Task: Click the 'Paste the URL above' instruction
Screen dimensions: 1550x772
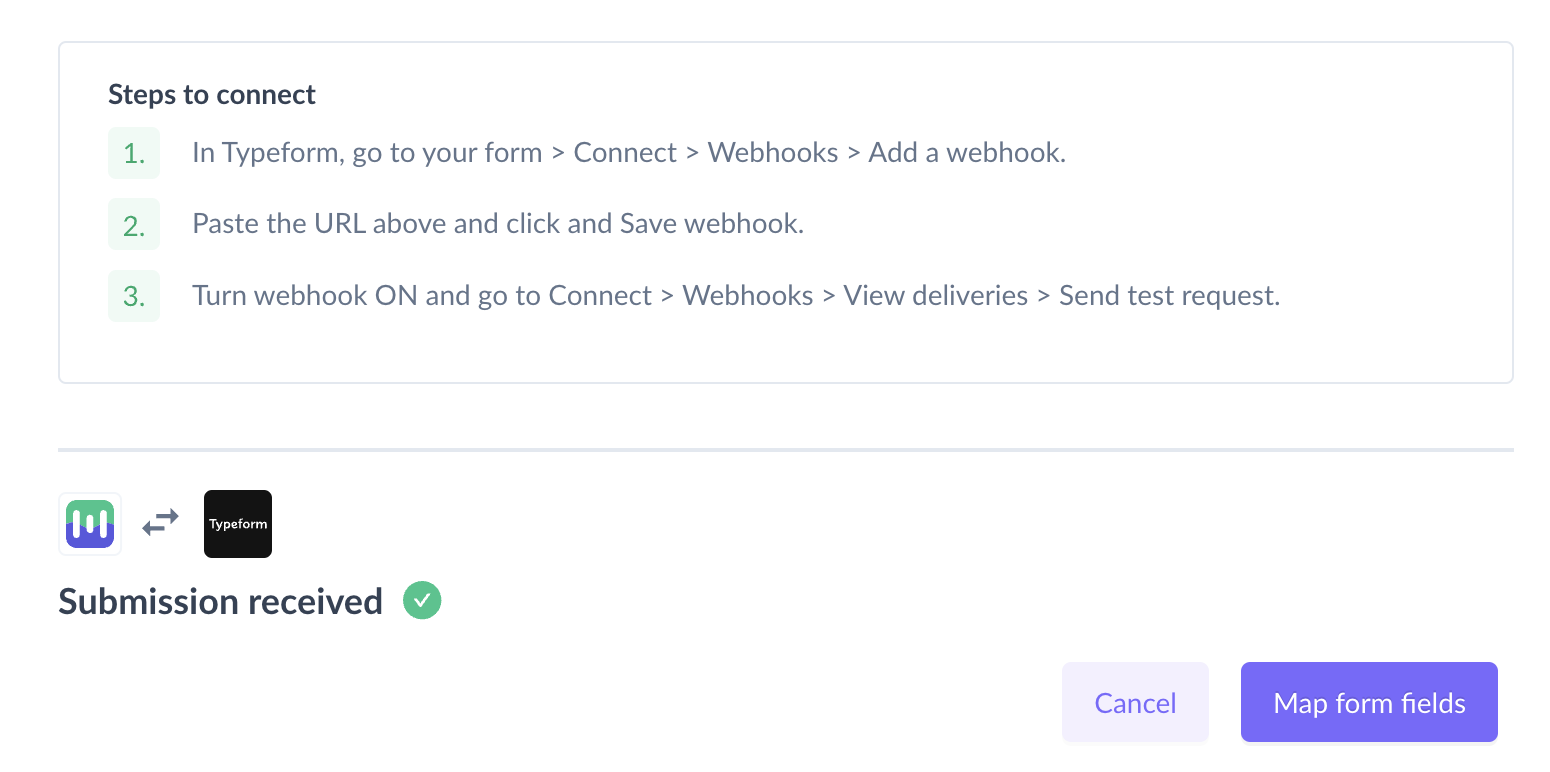Action: [320, 223]
